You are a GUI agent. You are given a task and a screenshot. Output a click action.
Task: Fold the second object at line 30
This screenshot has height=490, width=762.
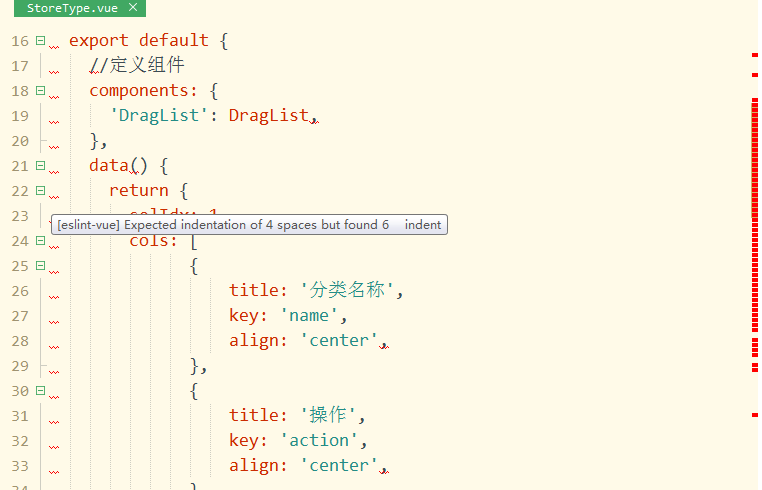coord(41,391)
